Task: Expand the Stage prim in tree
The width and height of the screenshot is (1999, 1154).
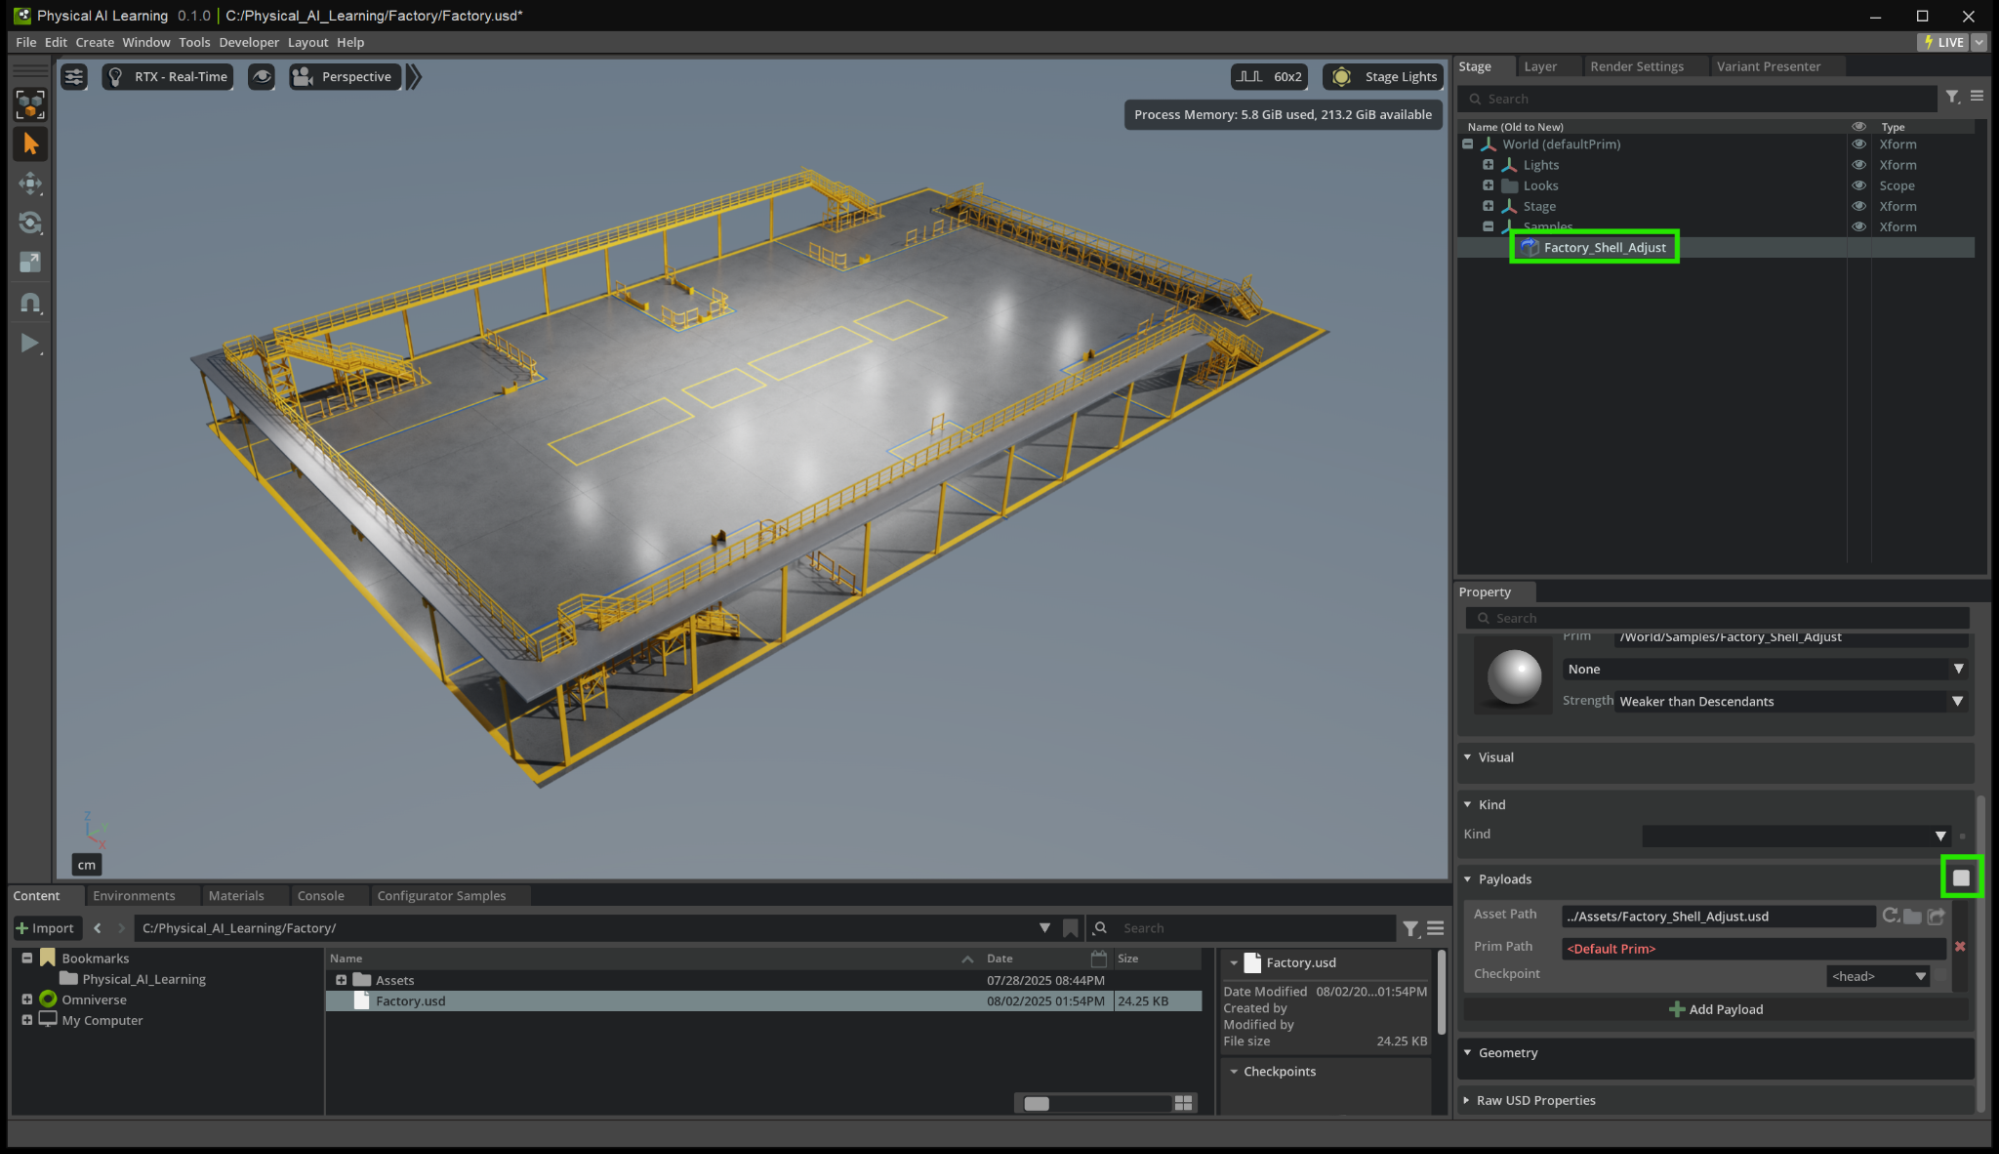Action: [x=1488, y=206]
